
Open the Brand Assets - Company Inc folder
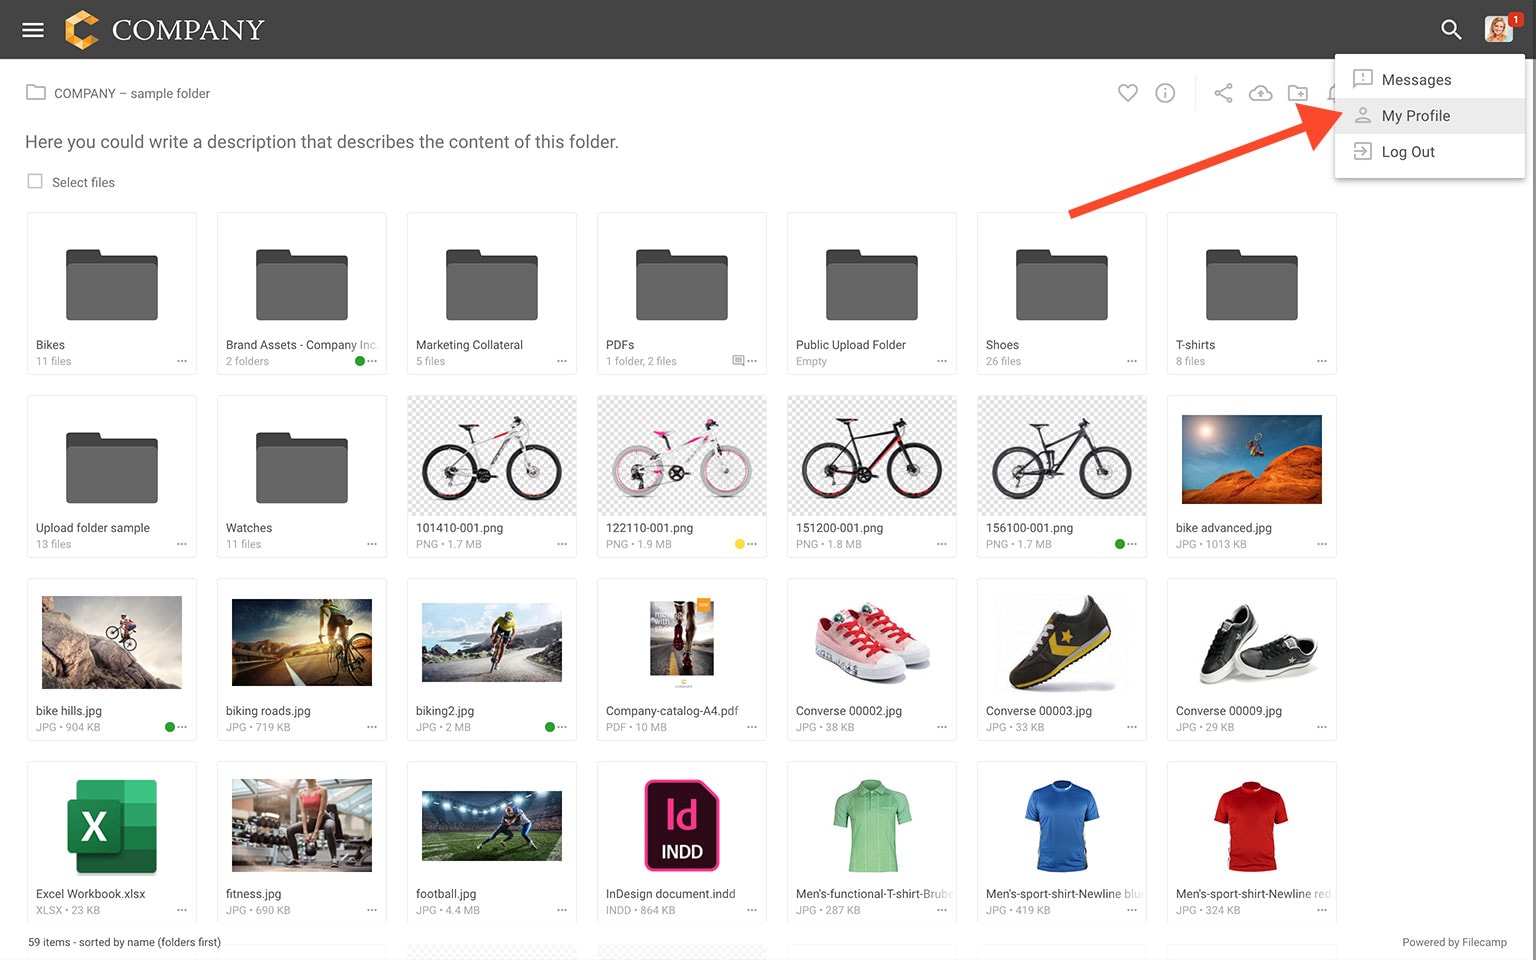pos(302,284)
